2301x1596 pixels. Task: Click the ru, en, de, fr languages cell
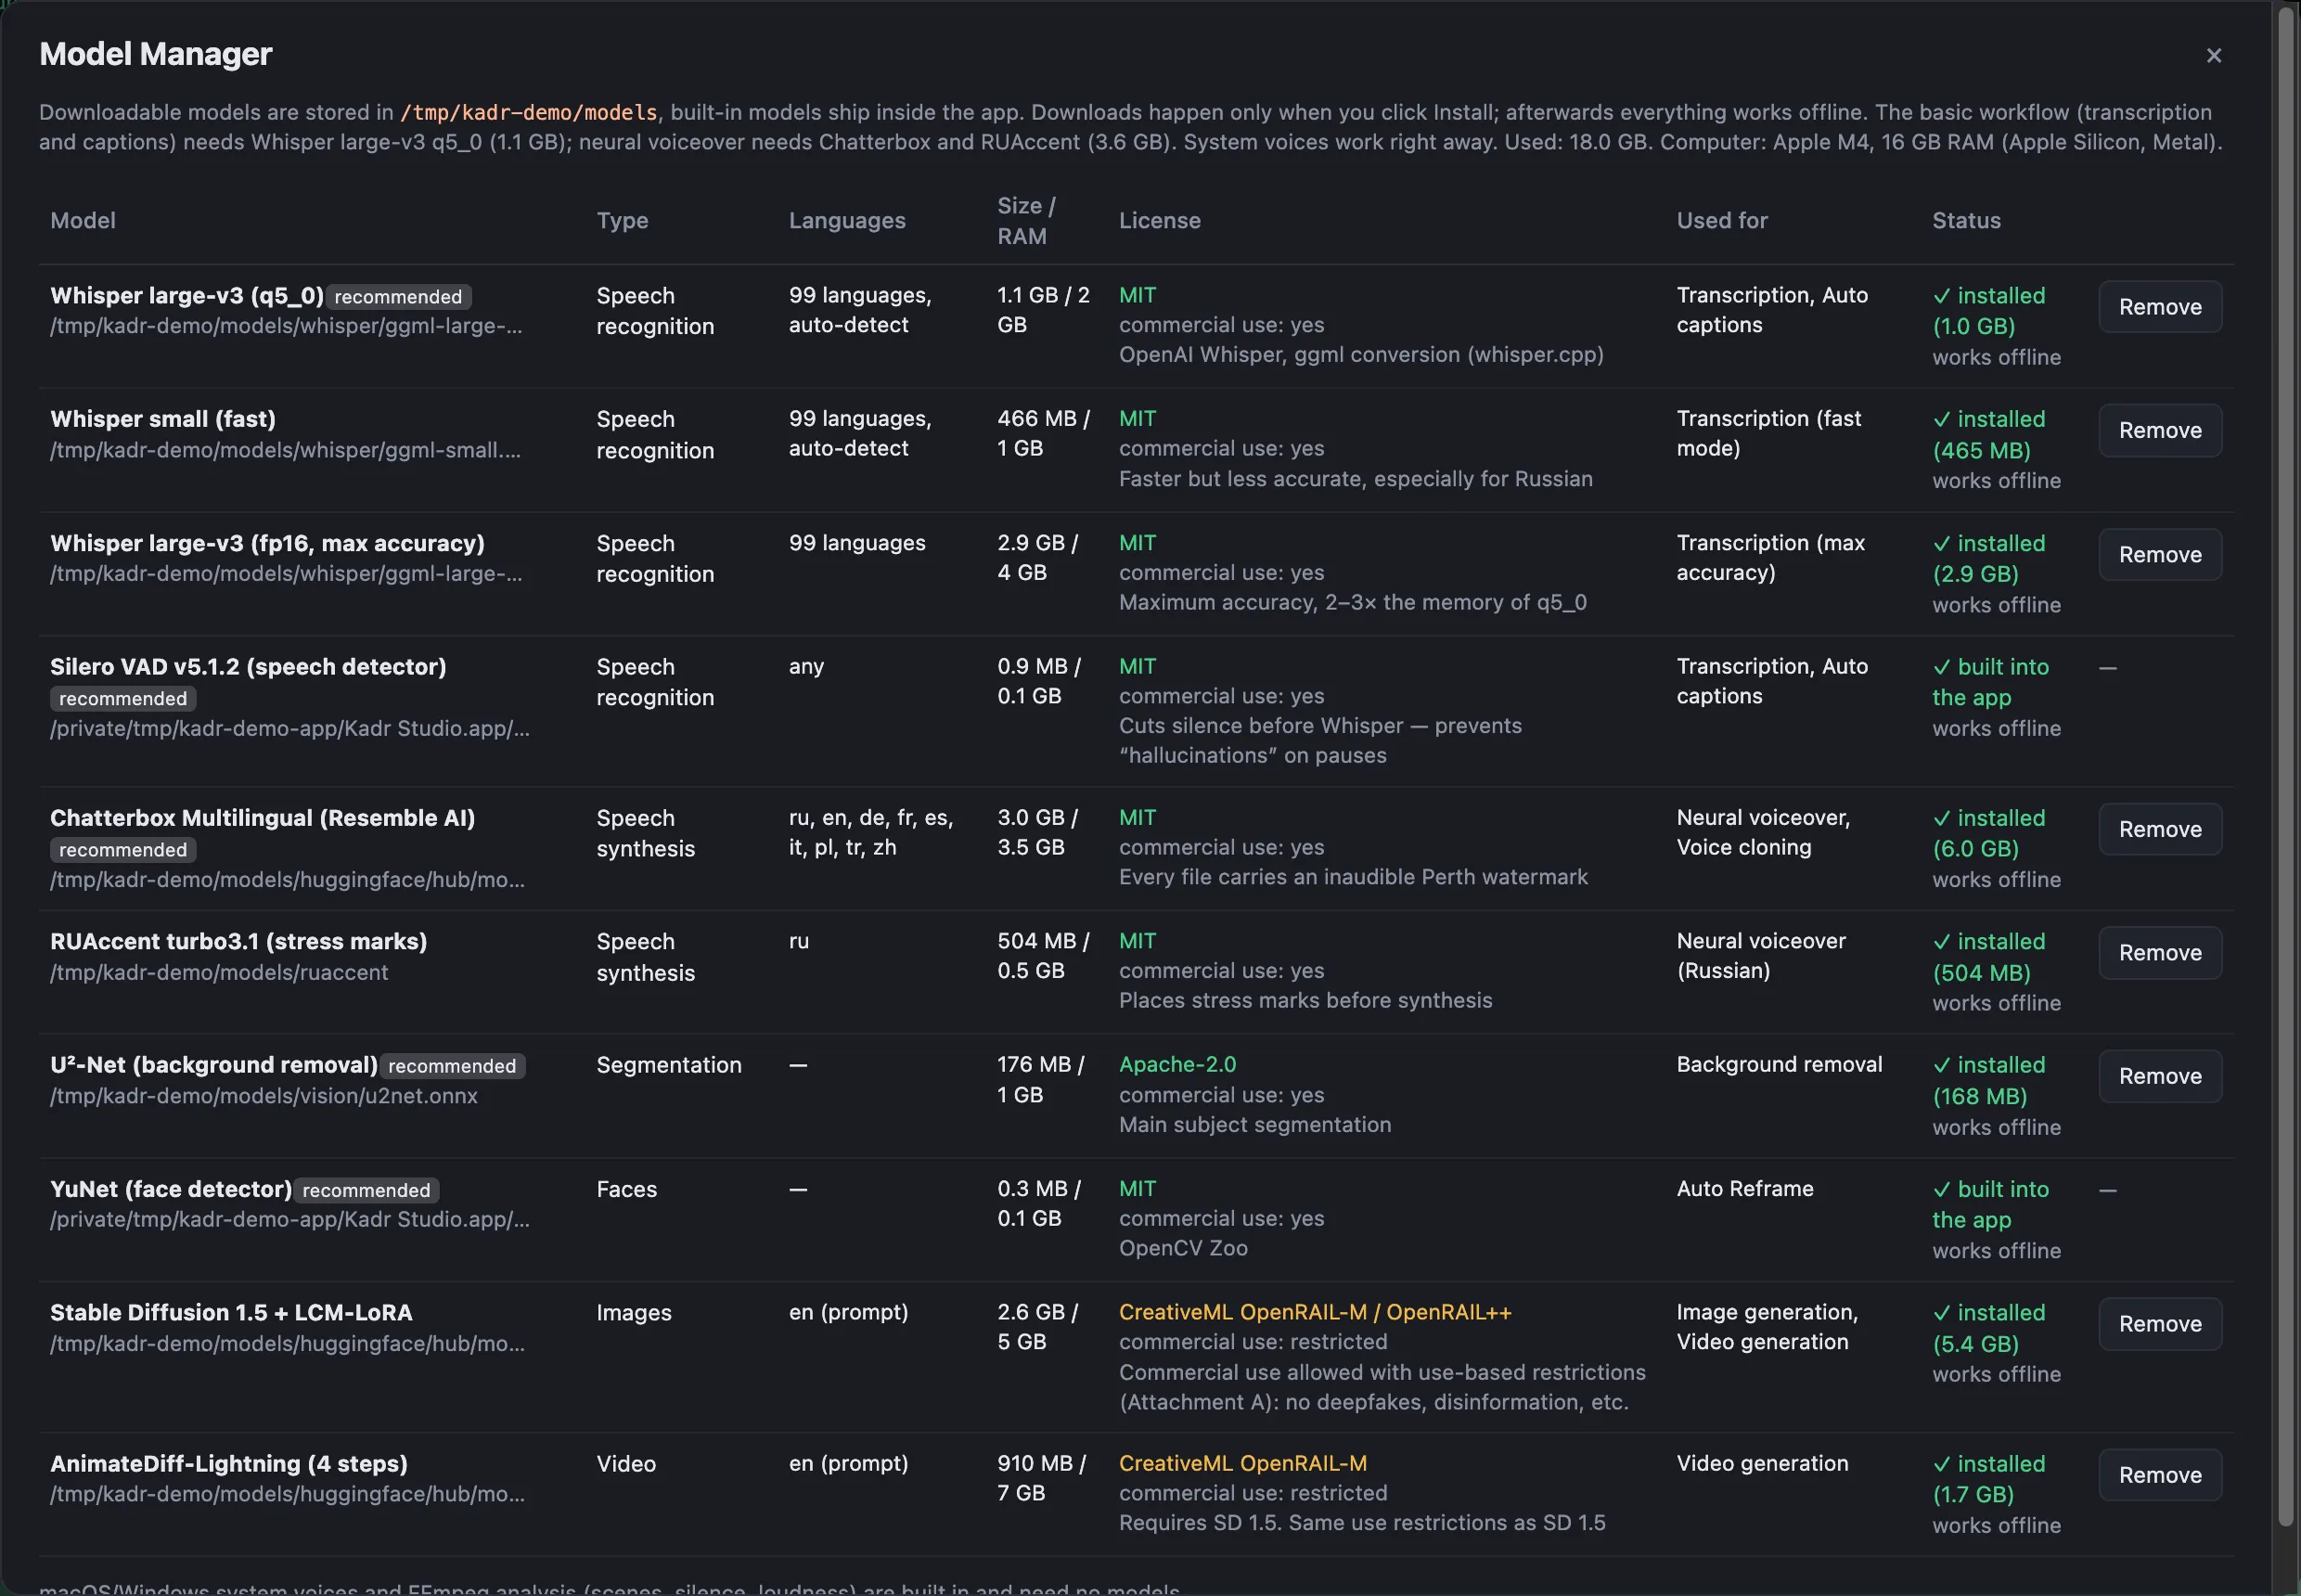coord(871,833)
